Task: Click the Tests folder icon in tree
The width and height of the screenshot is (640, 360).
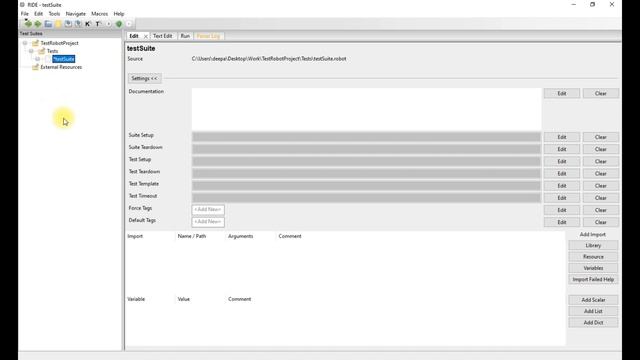Action: tap(42, 51)
